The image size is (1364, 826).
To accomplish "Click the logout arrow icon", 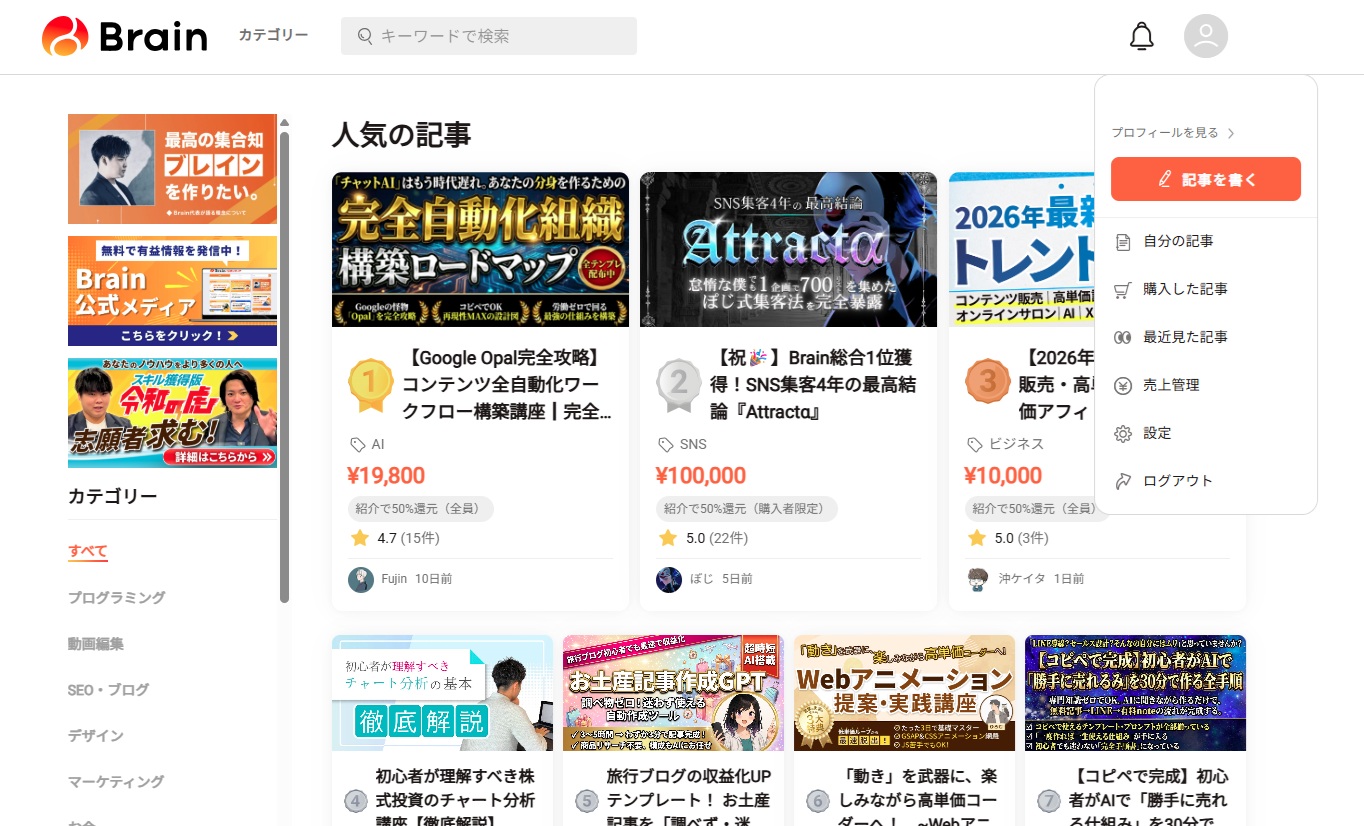I will [x=1123, y=481].
